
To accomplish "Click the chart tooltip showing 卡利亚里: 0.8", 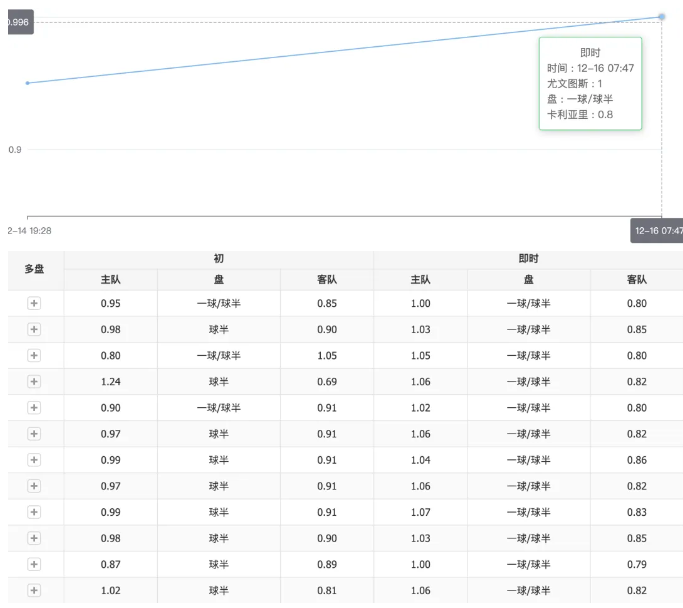I will [590, 84].
